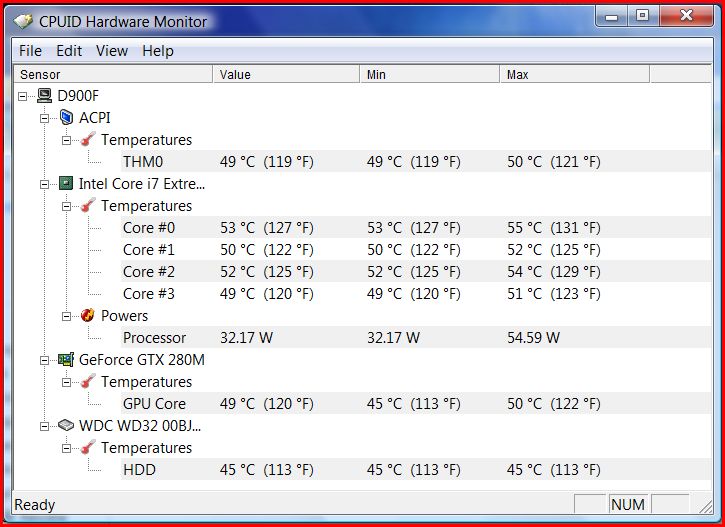This screenshot has height=527, width=725.
Task: Click the NUM status bar indicator
Action: 627,504
